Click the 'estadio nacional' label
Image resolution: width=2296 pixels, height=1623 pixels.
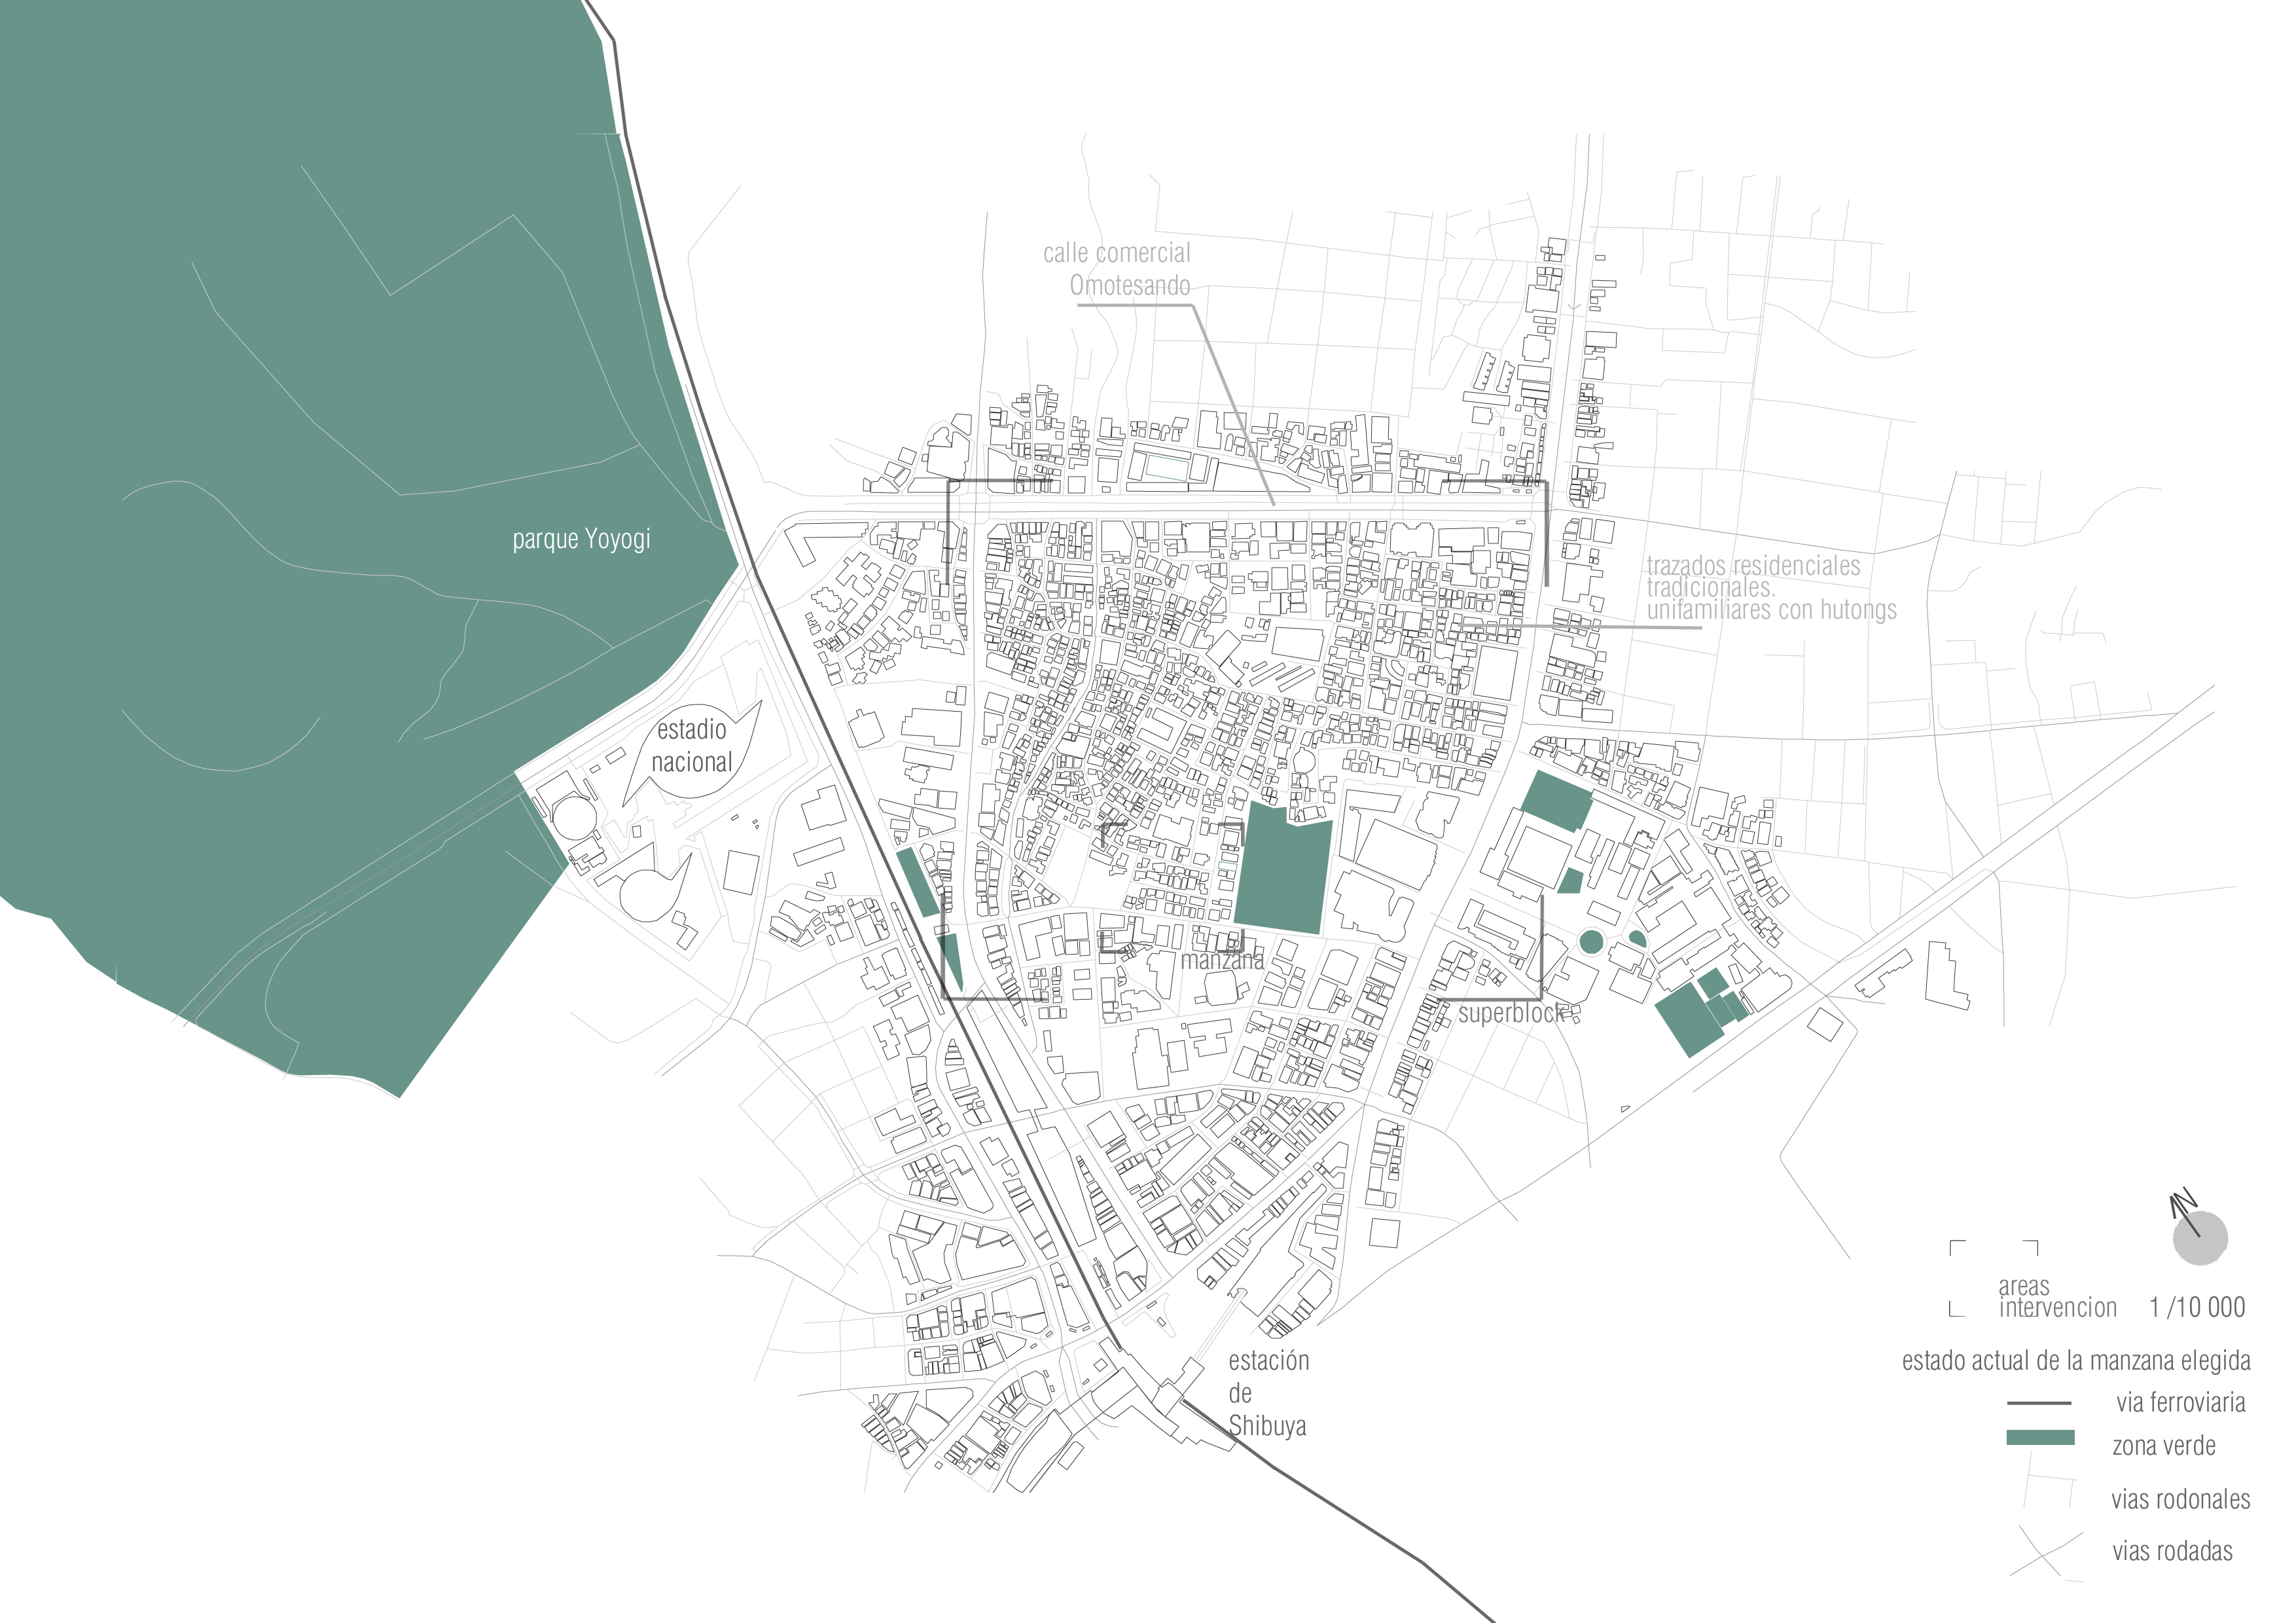click(692, 746)
